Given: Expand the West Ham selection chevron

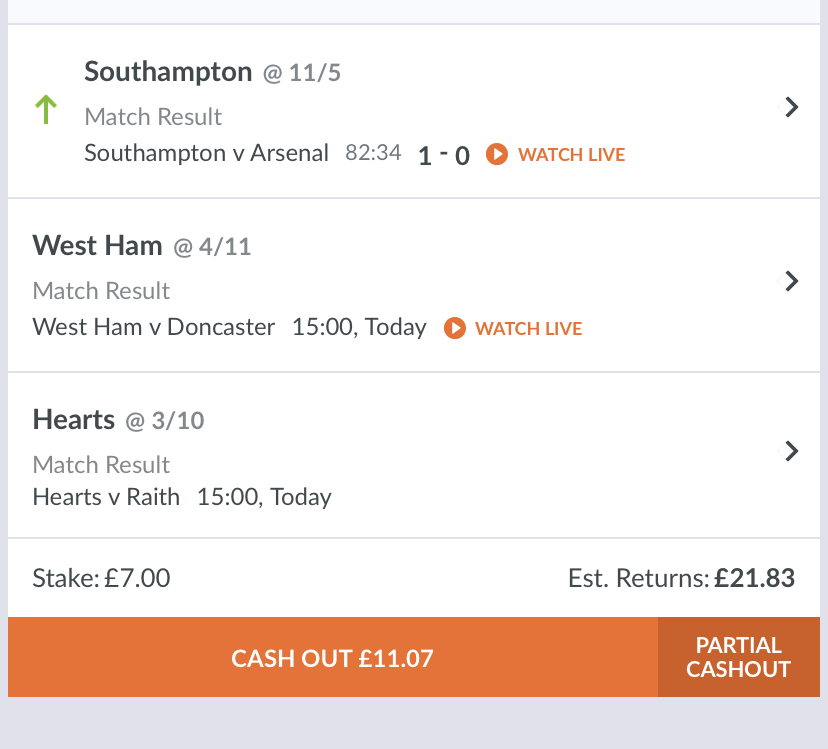Looking at the screenshot, I should 791,281.
